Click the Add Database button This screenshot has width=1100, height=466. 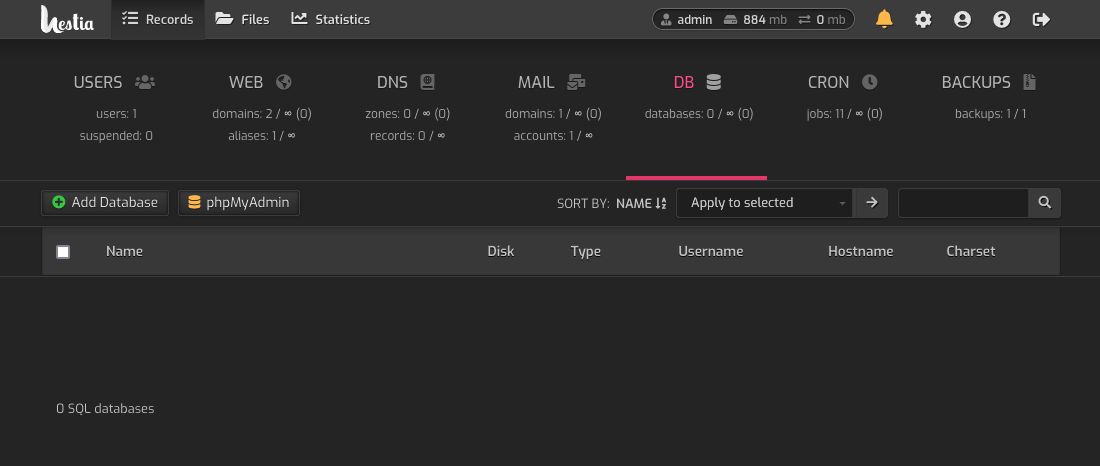click(x=105, y=203)
